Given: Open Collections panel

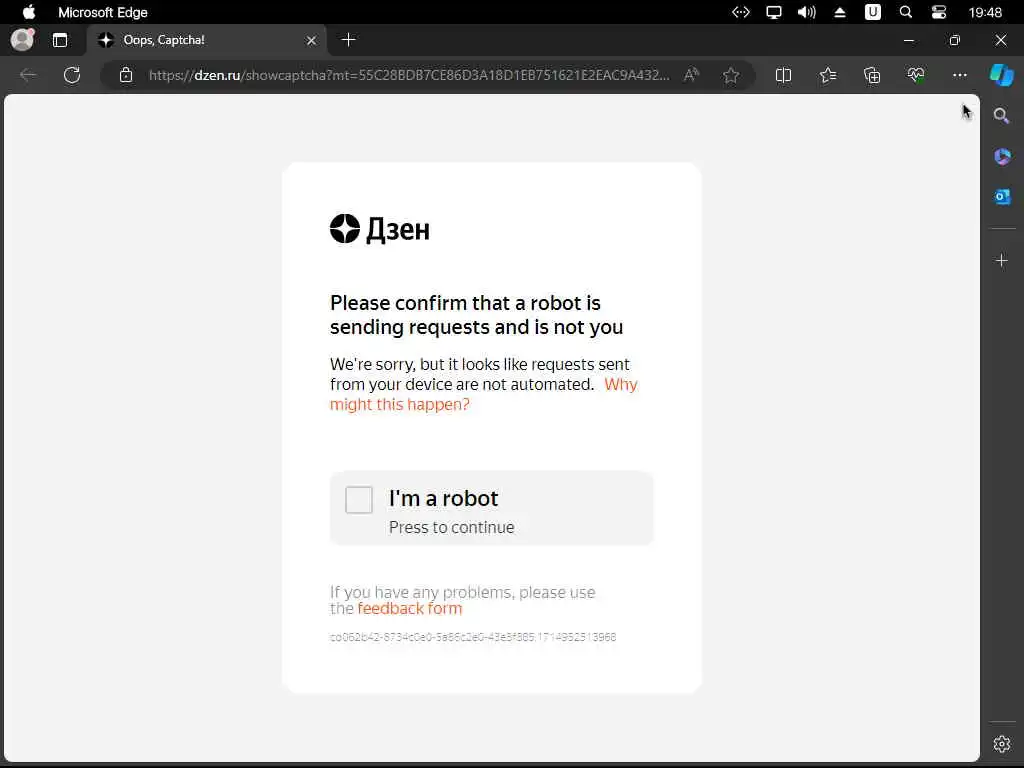Looking at the screenshot, I should (x=872, y=75).
